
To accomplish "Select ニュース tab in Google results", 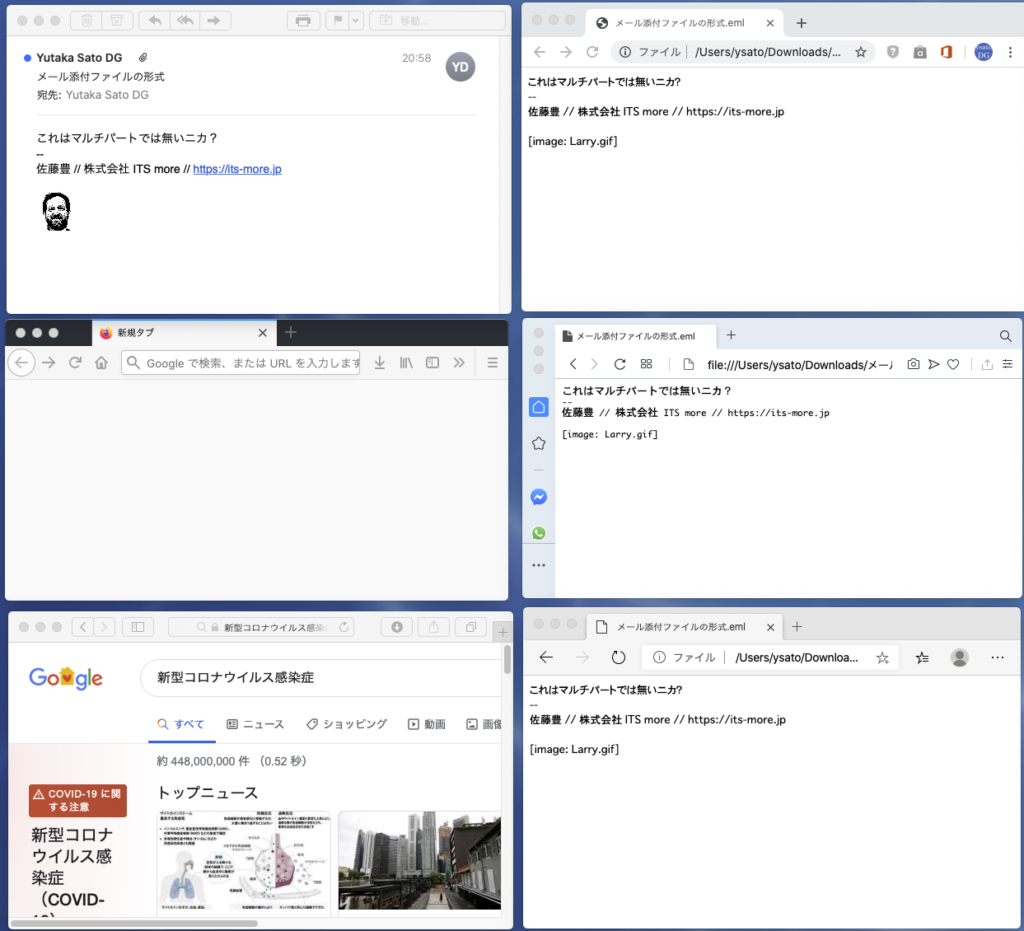I will click(255, 724).
